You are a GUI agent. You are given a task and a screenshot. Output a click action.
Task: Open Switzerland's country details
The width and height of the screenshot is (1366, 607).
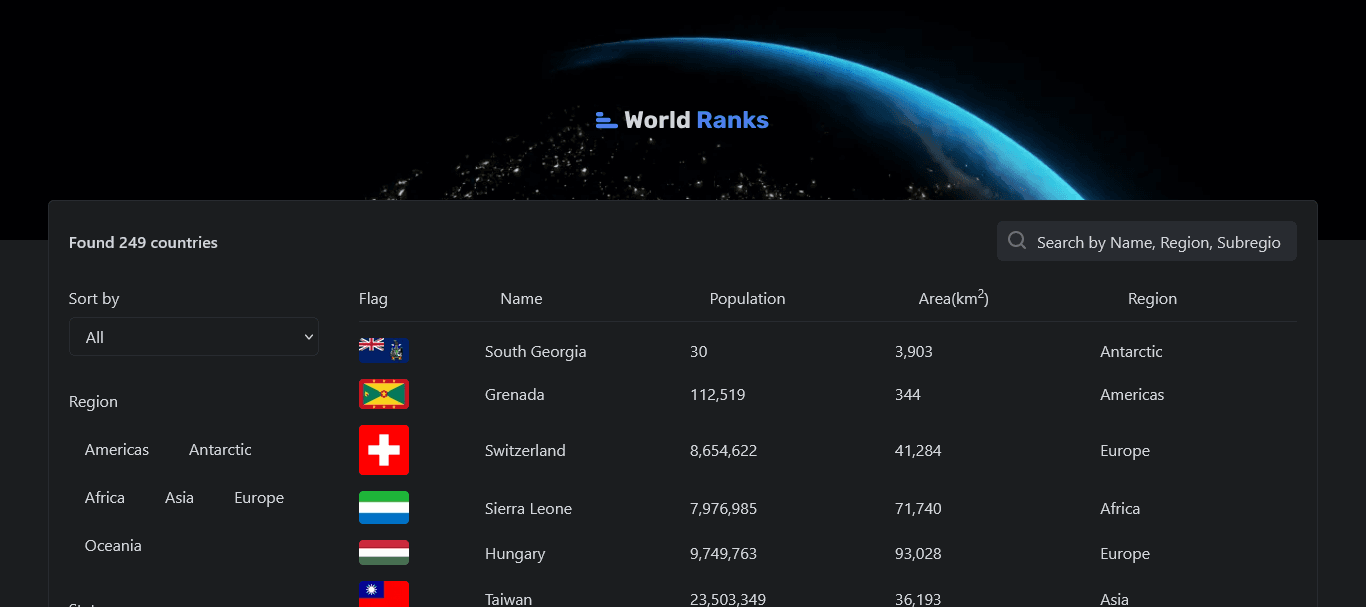coord(525,450)
